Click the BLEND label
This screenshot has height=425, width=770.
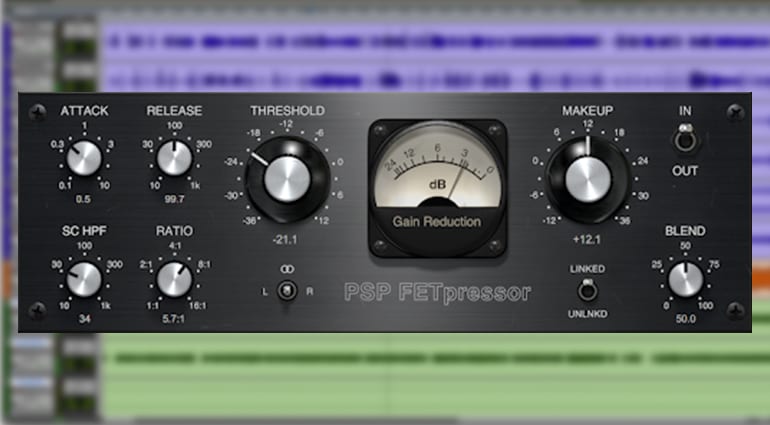coord(685,231)
